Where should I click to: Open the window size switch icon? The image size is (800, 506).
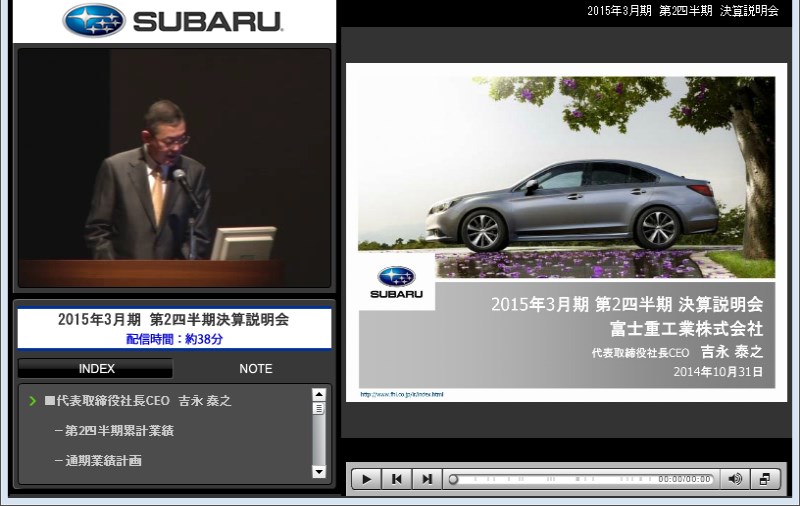(765, 479)
